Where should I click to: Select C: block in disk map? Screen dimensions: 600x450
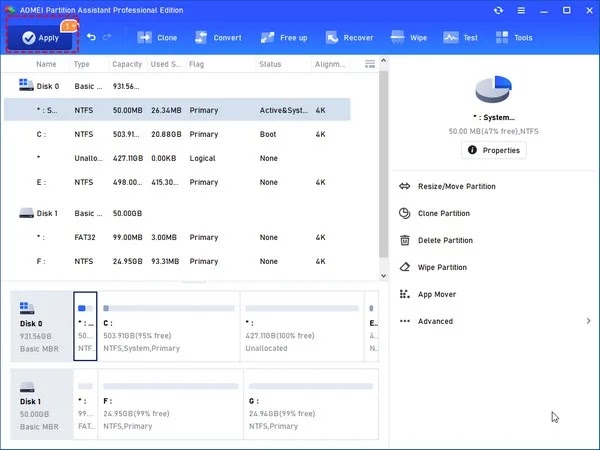[169, 326]
